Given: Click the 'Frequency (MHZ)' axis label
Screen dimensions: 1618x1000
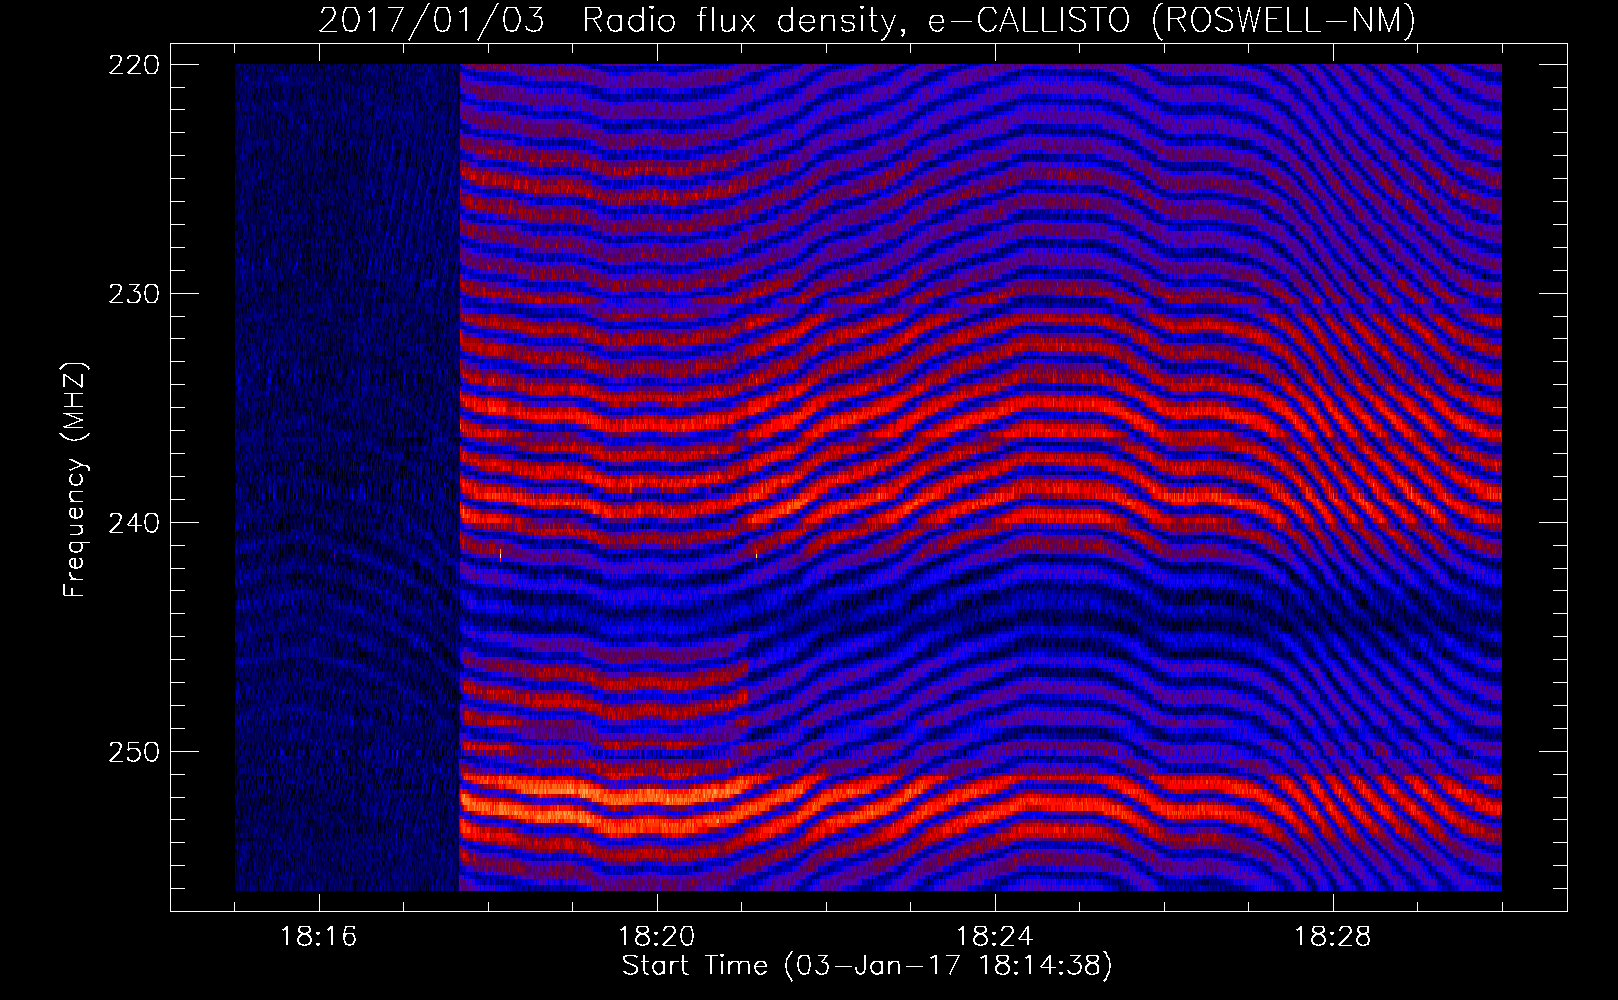Looking at the screenshot, I should click(75, 479).
